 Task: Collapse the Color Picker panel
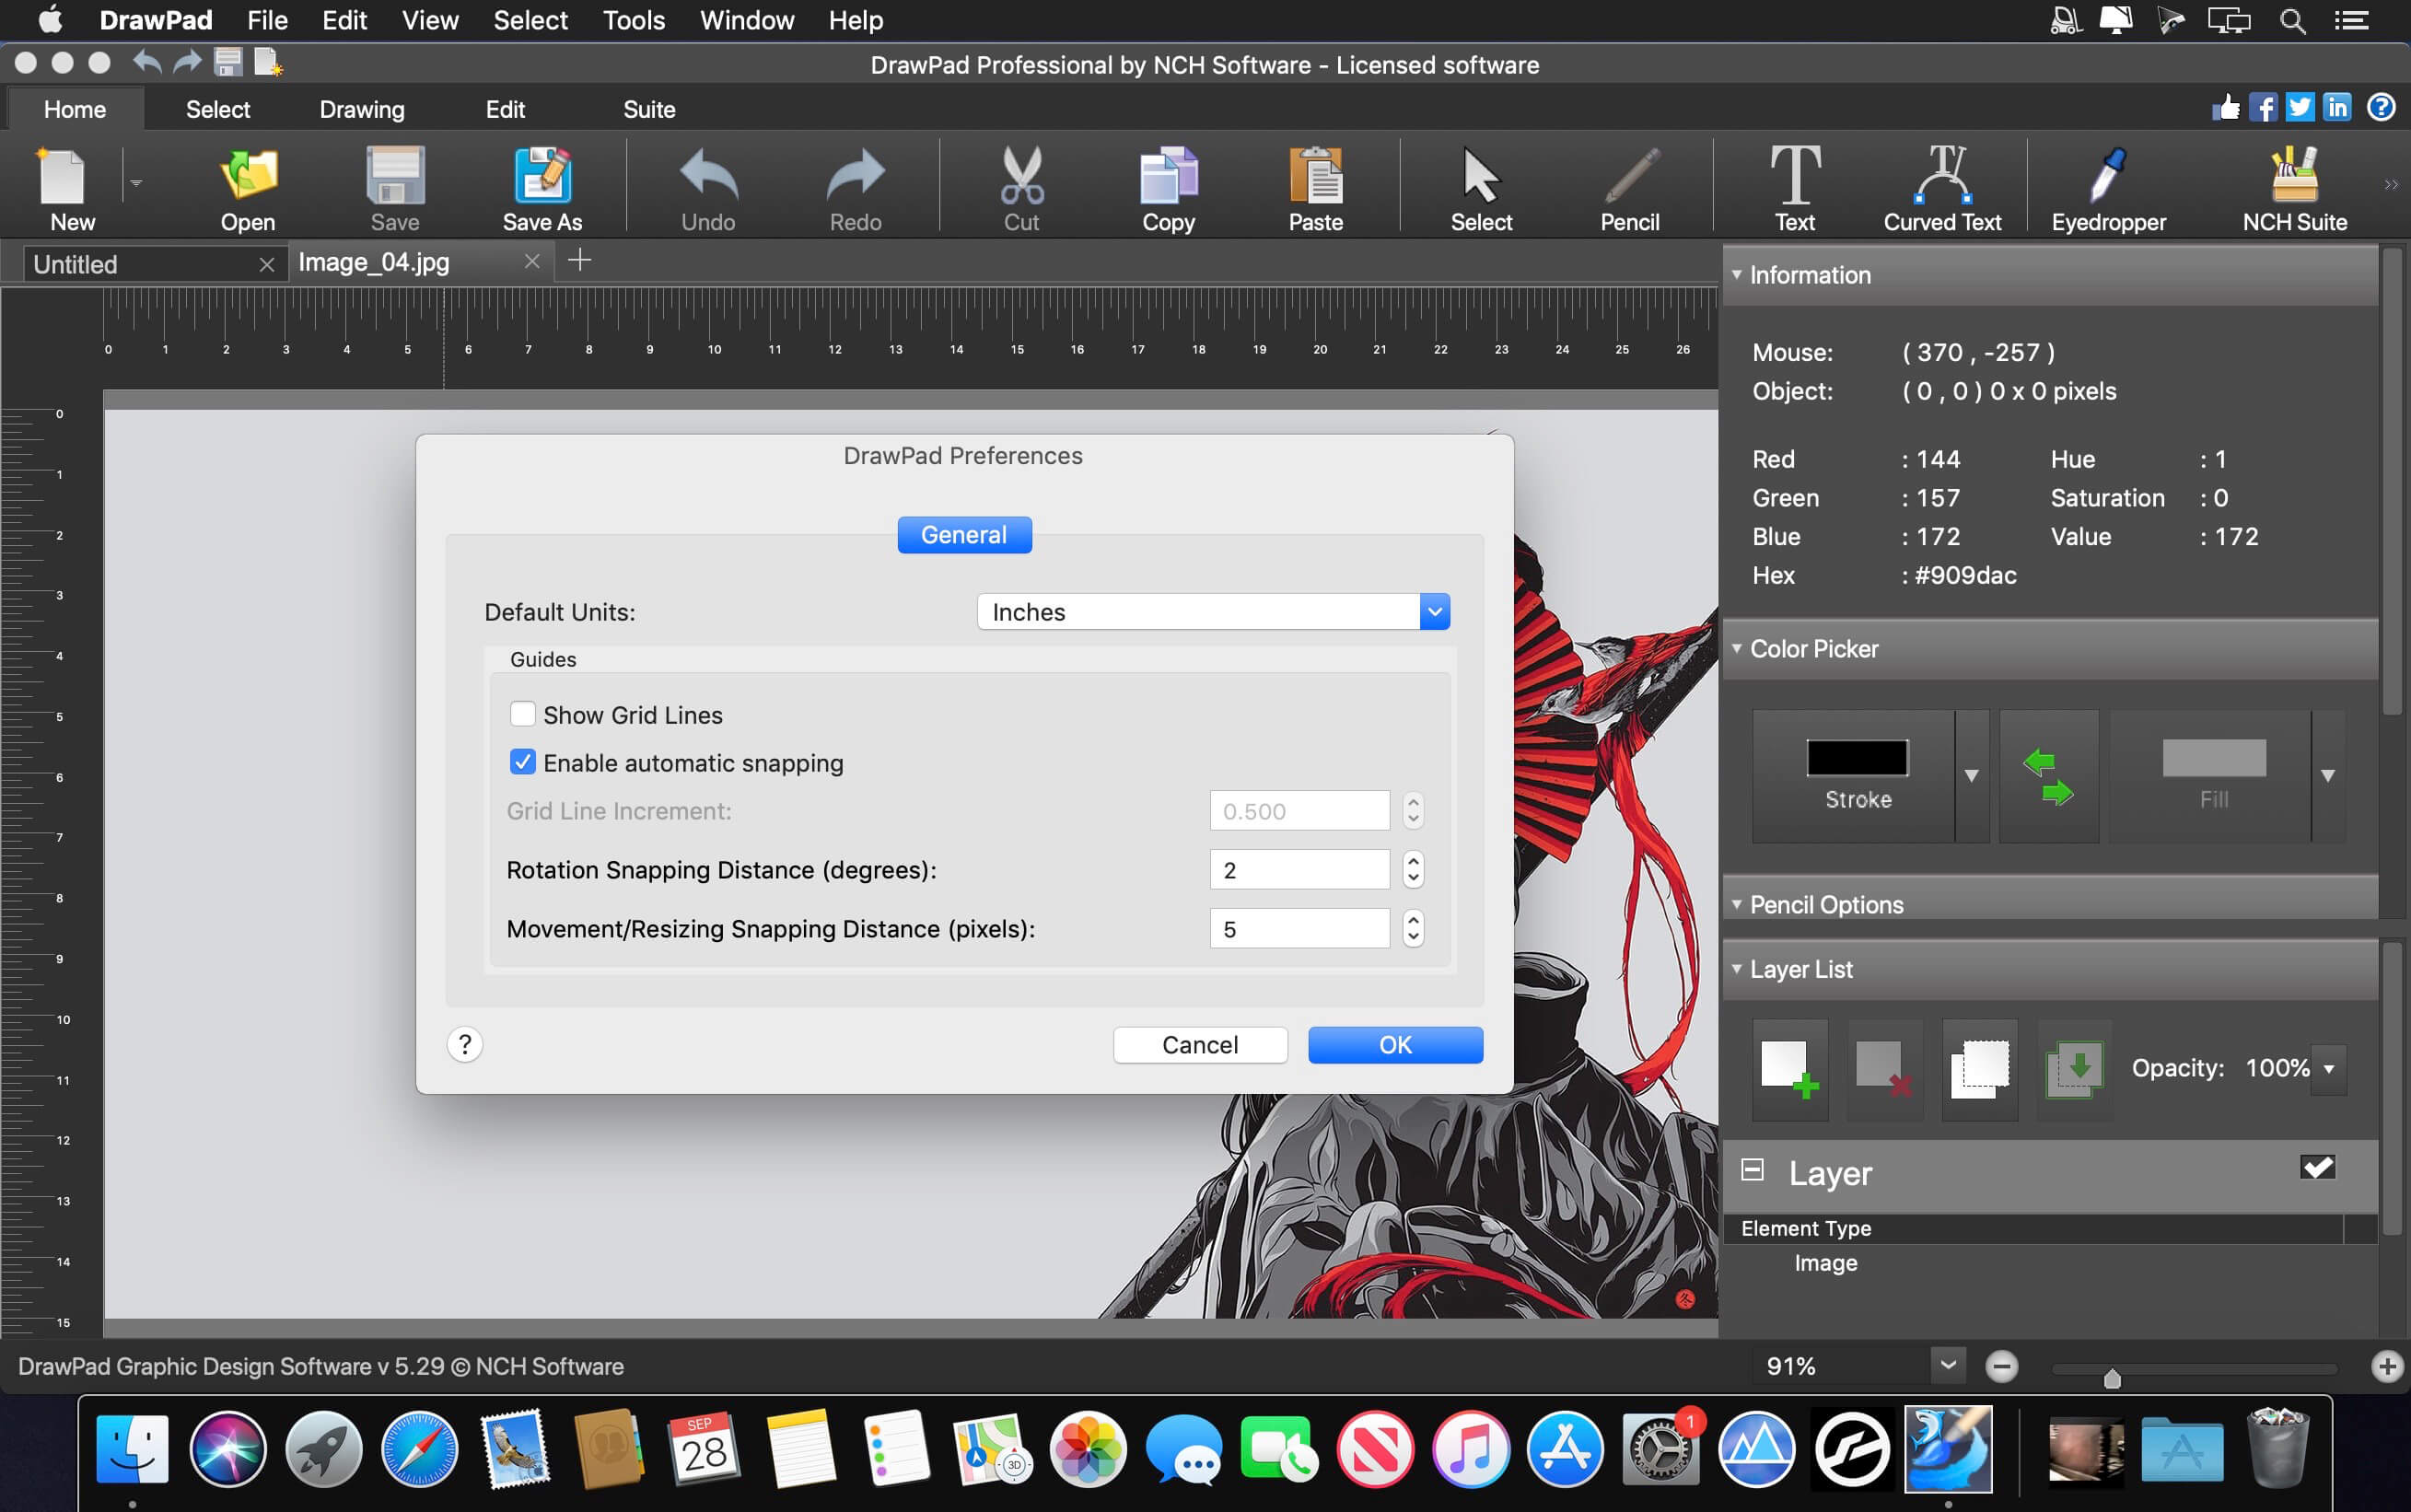coord(1737,649)
